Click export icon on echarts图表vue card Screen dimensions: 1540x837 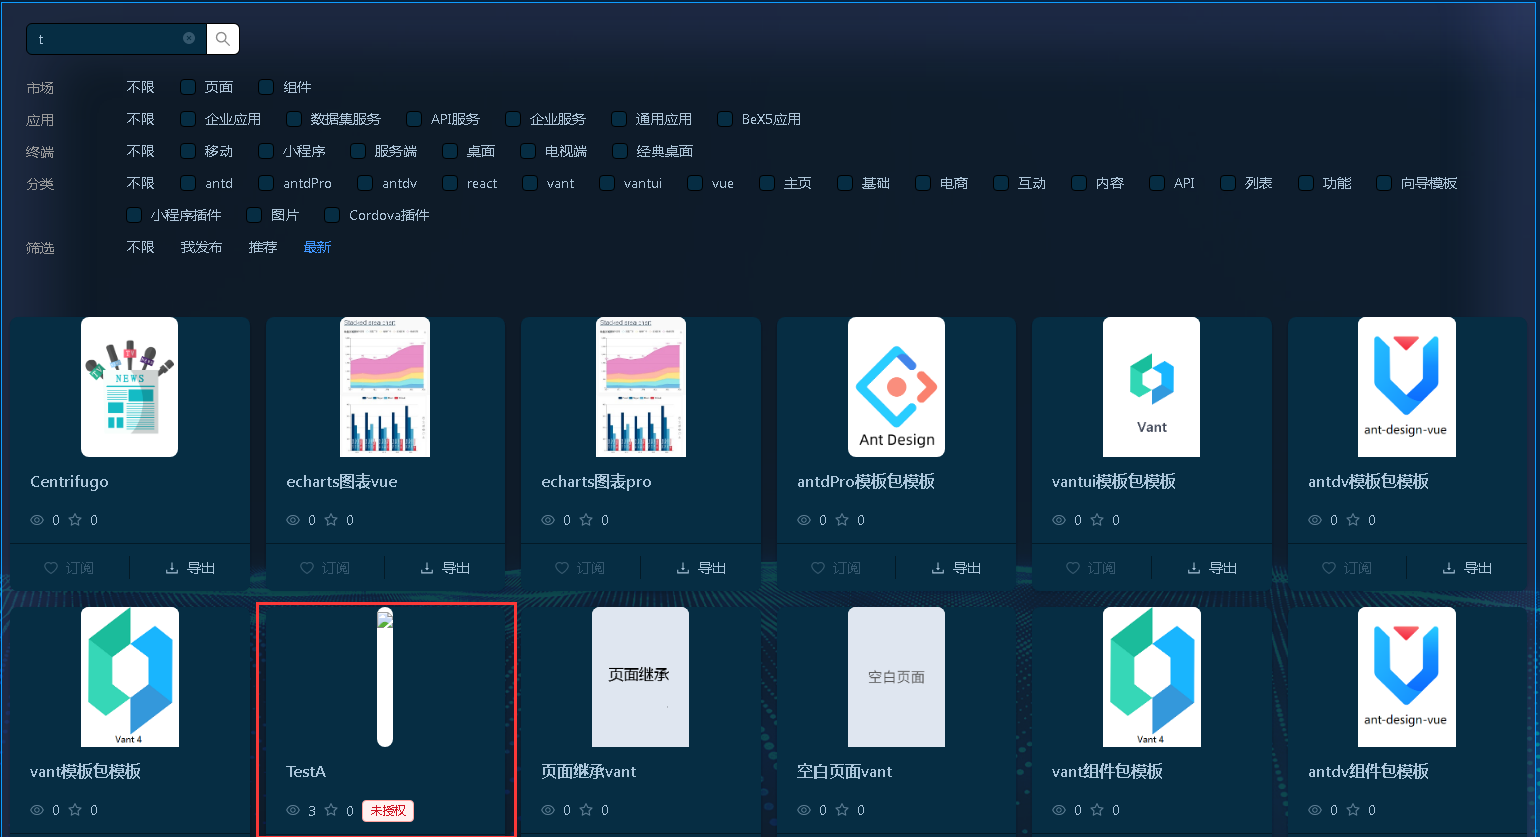coord(427,568)
